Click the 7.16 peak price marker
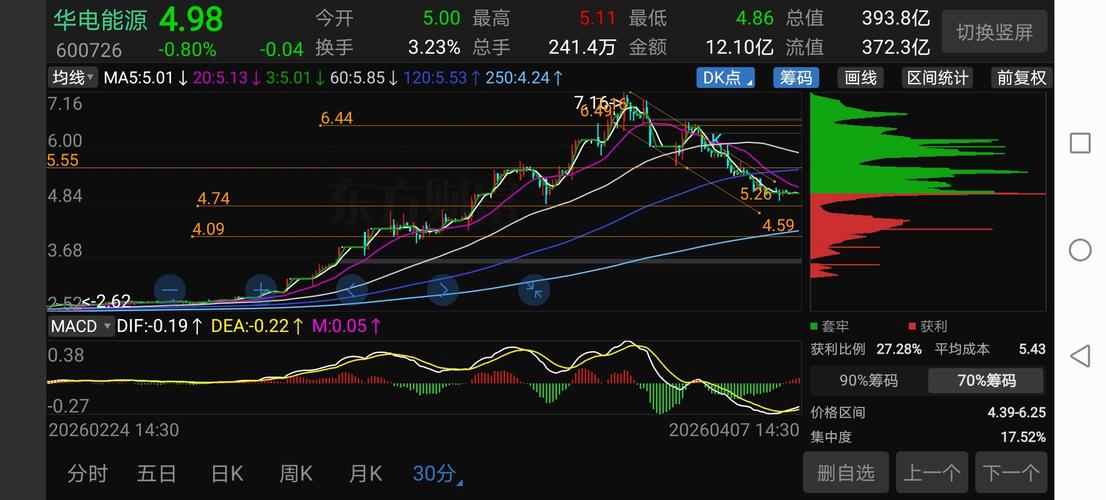Image resolution: width=1106 pixels, height=500 pixels. (600, 103)
